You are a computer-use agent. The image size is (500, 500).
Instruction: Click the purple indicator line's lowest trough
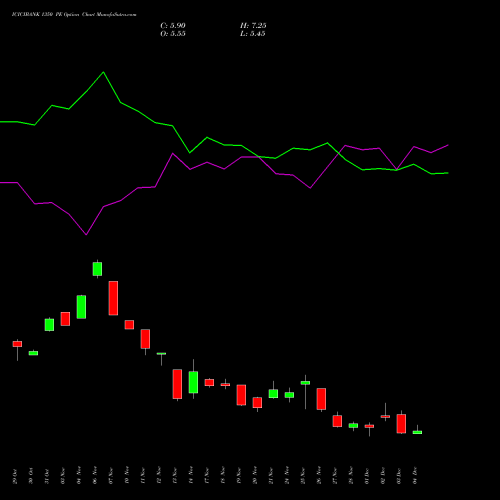click(x=86, y=234)
